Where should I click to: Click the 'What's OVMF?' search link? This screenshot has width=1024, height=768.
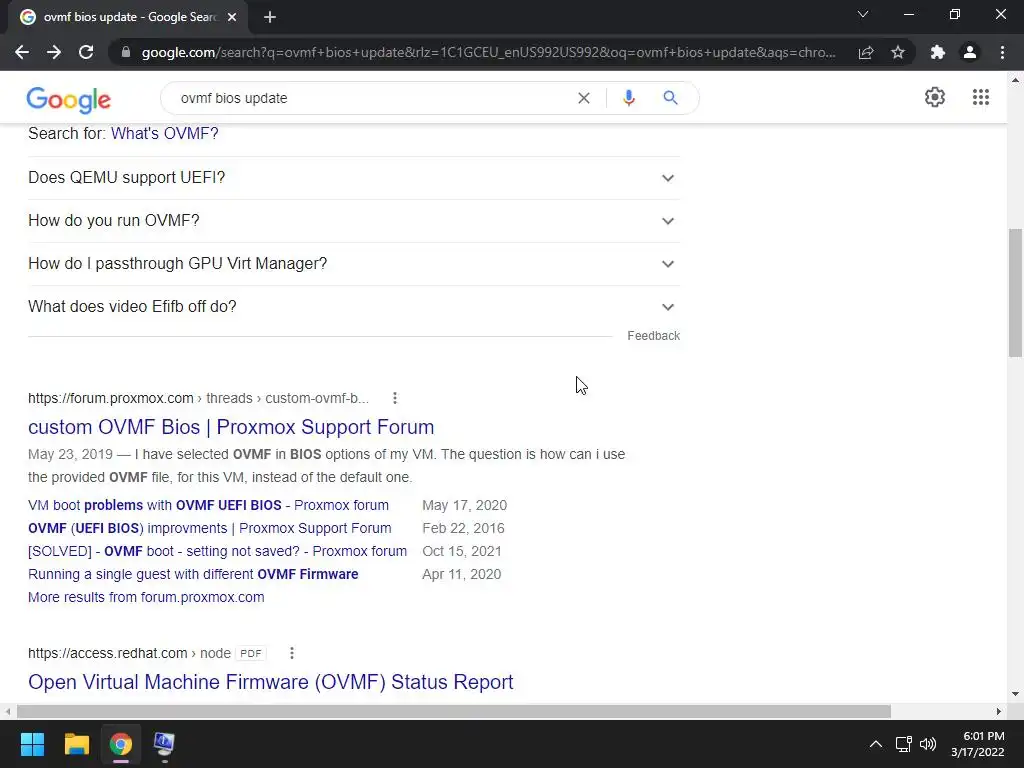tap(165, 133)
